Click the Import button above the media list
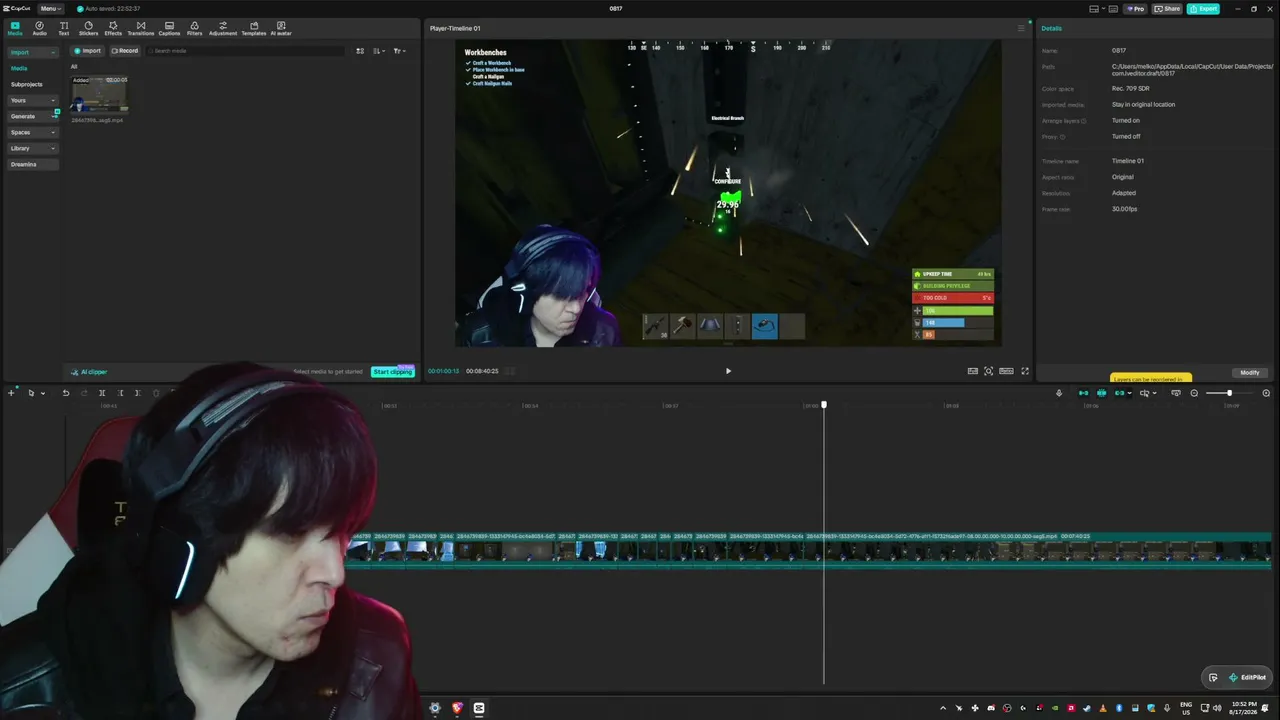 [x=88, y=51]
